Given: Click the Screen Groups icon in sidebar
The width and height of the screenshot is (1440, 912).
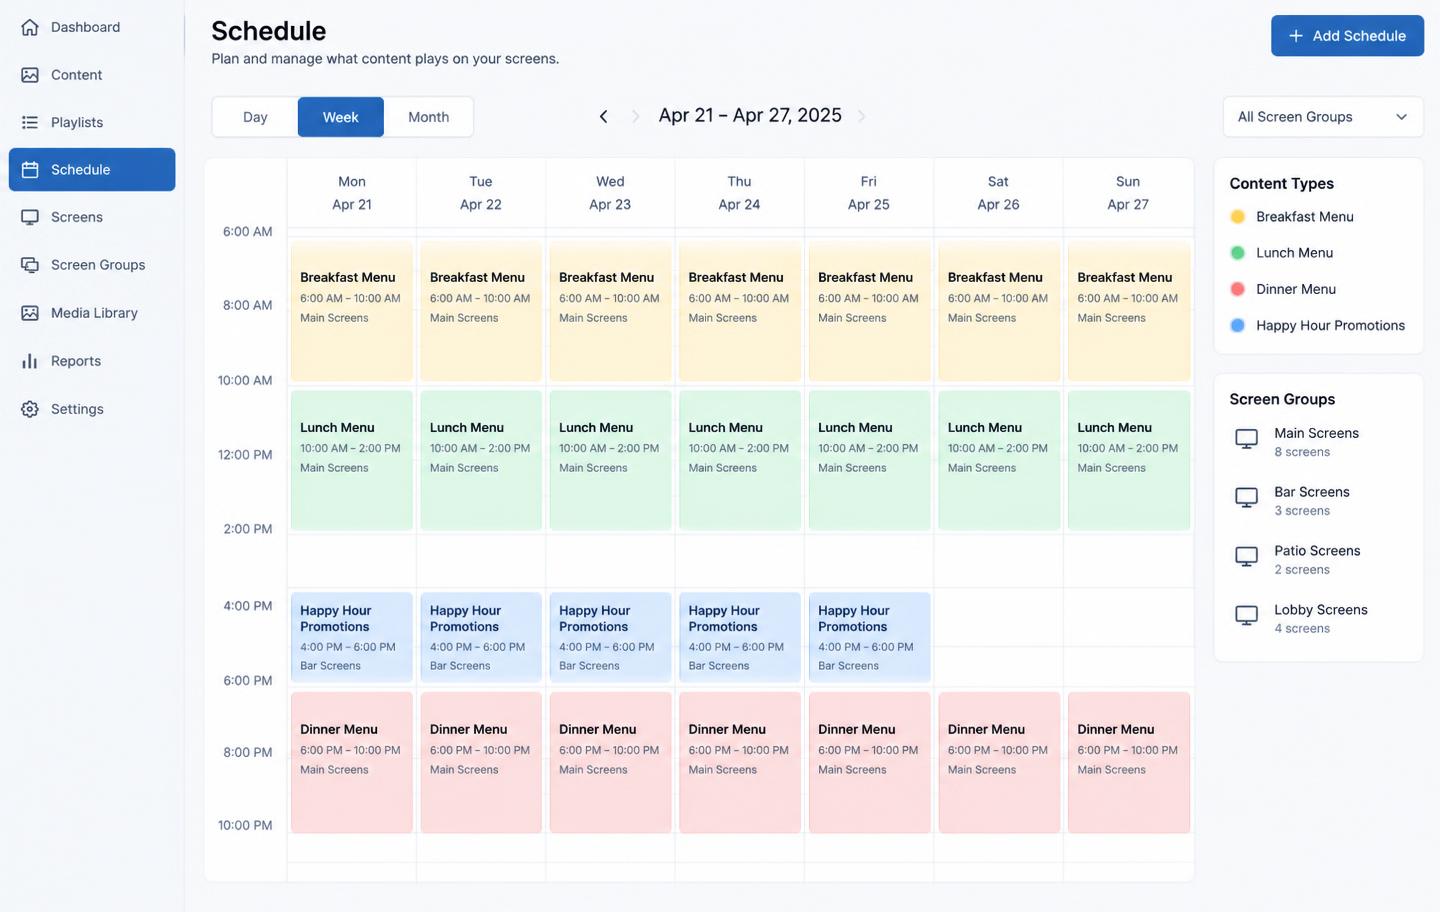Looking at the screenshot, I should pos(30,265).
